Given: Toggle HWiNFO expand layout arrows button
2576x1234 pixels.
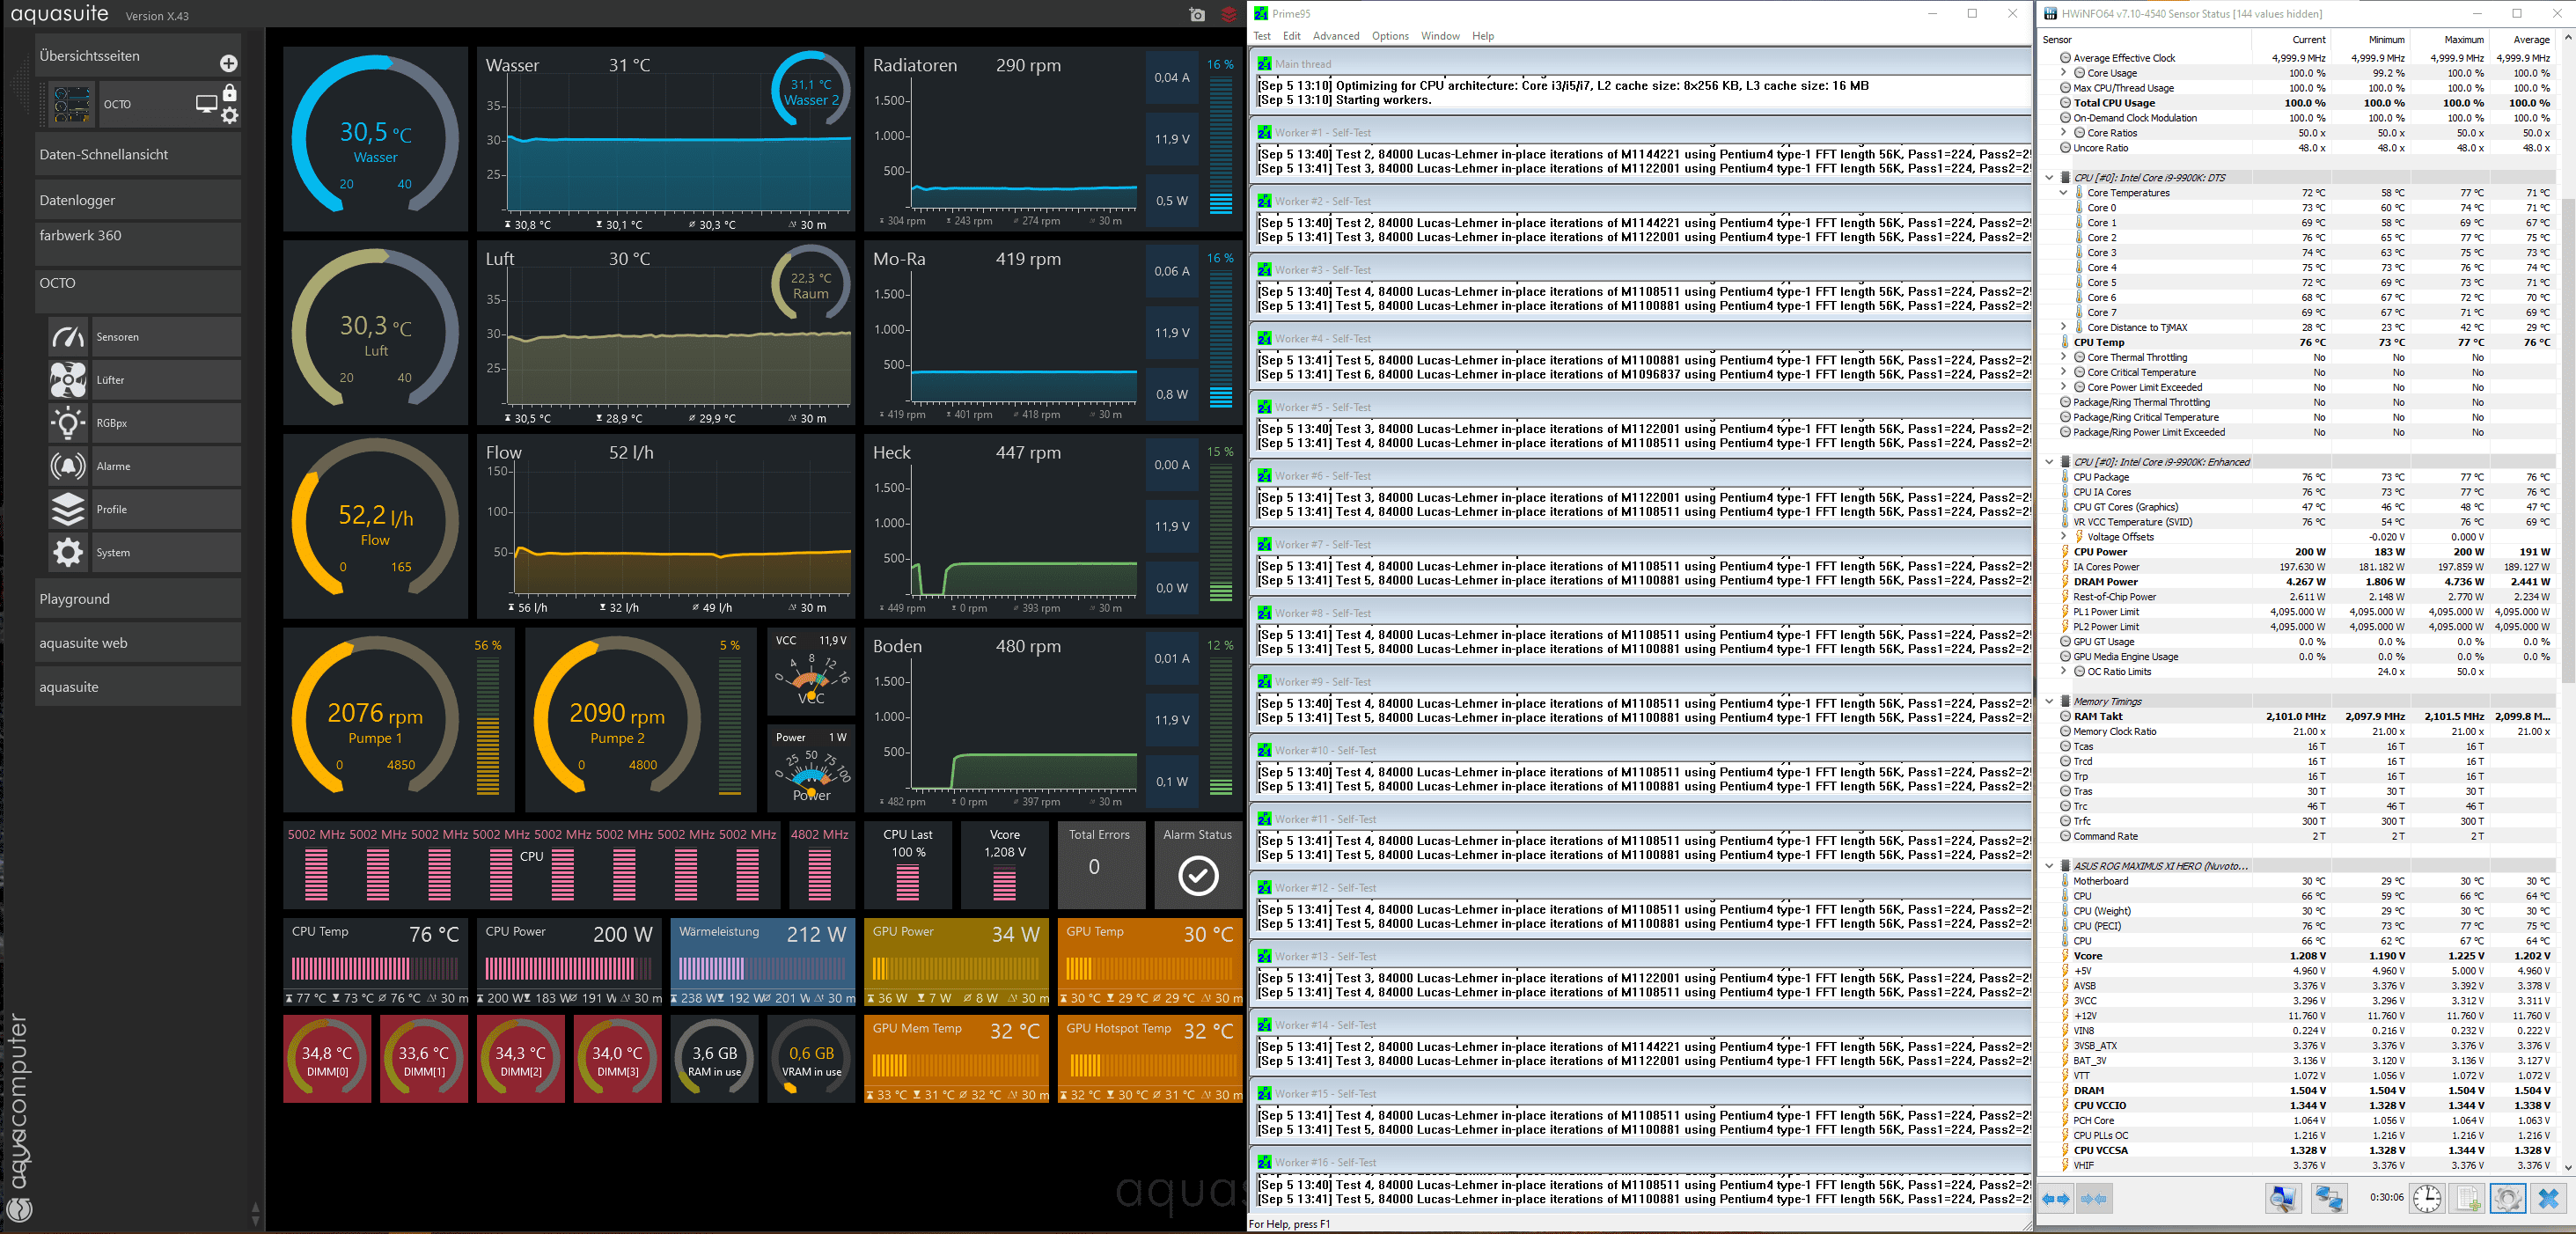Looking at the screenshot, I should [2056, 1198].
